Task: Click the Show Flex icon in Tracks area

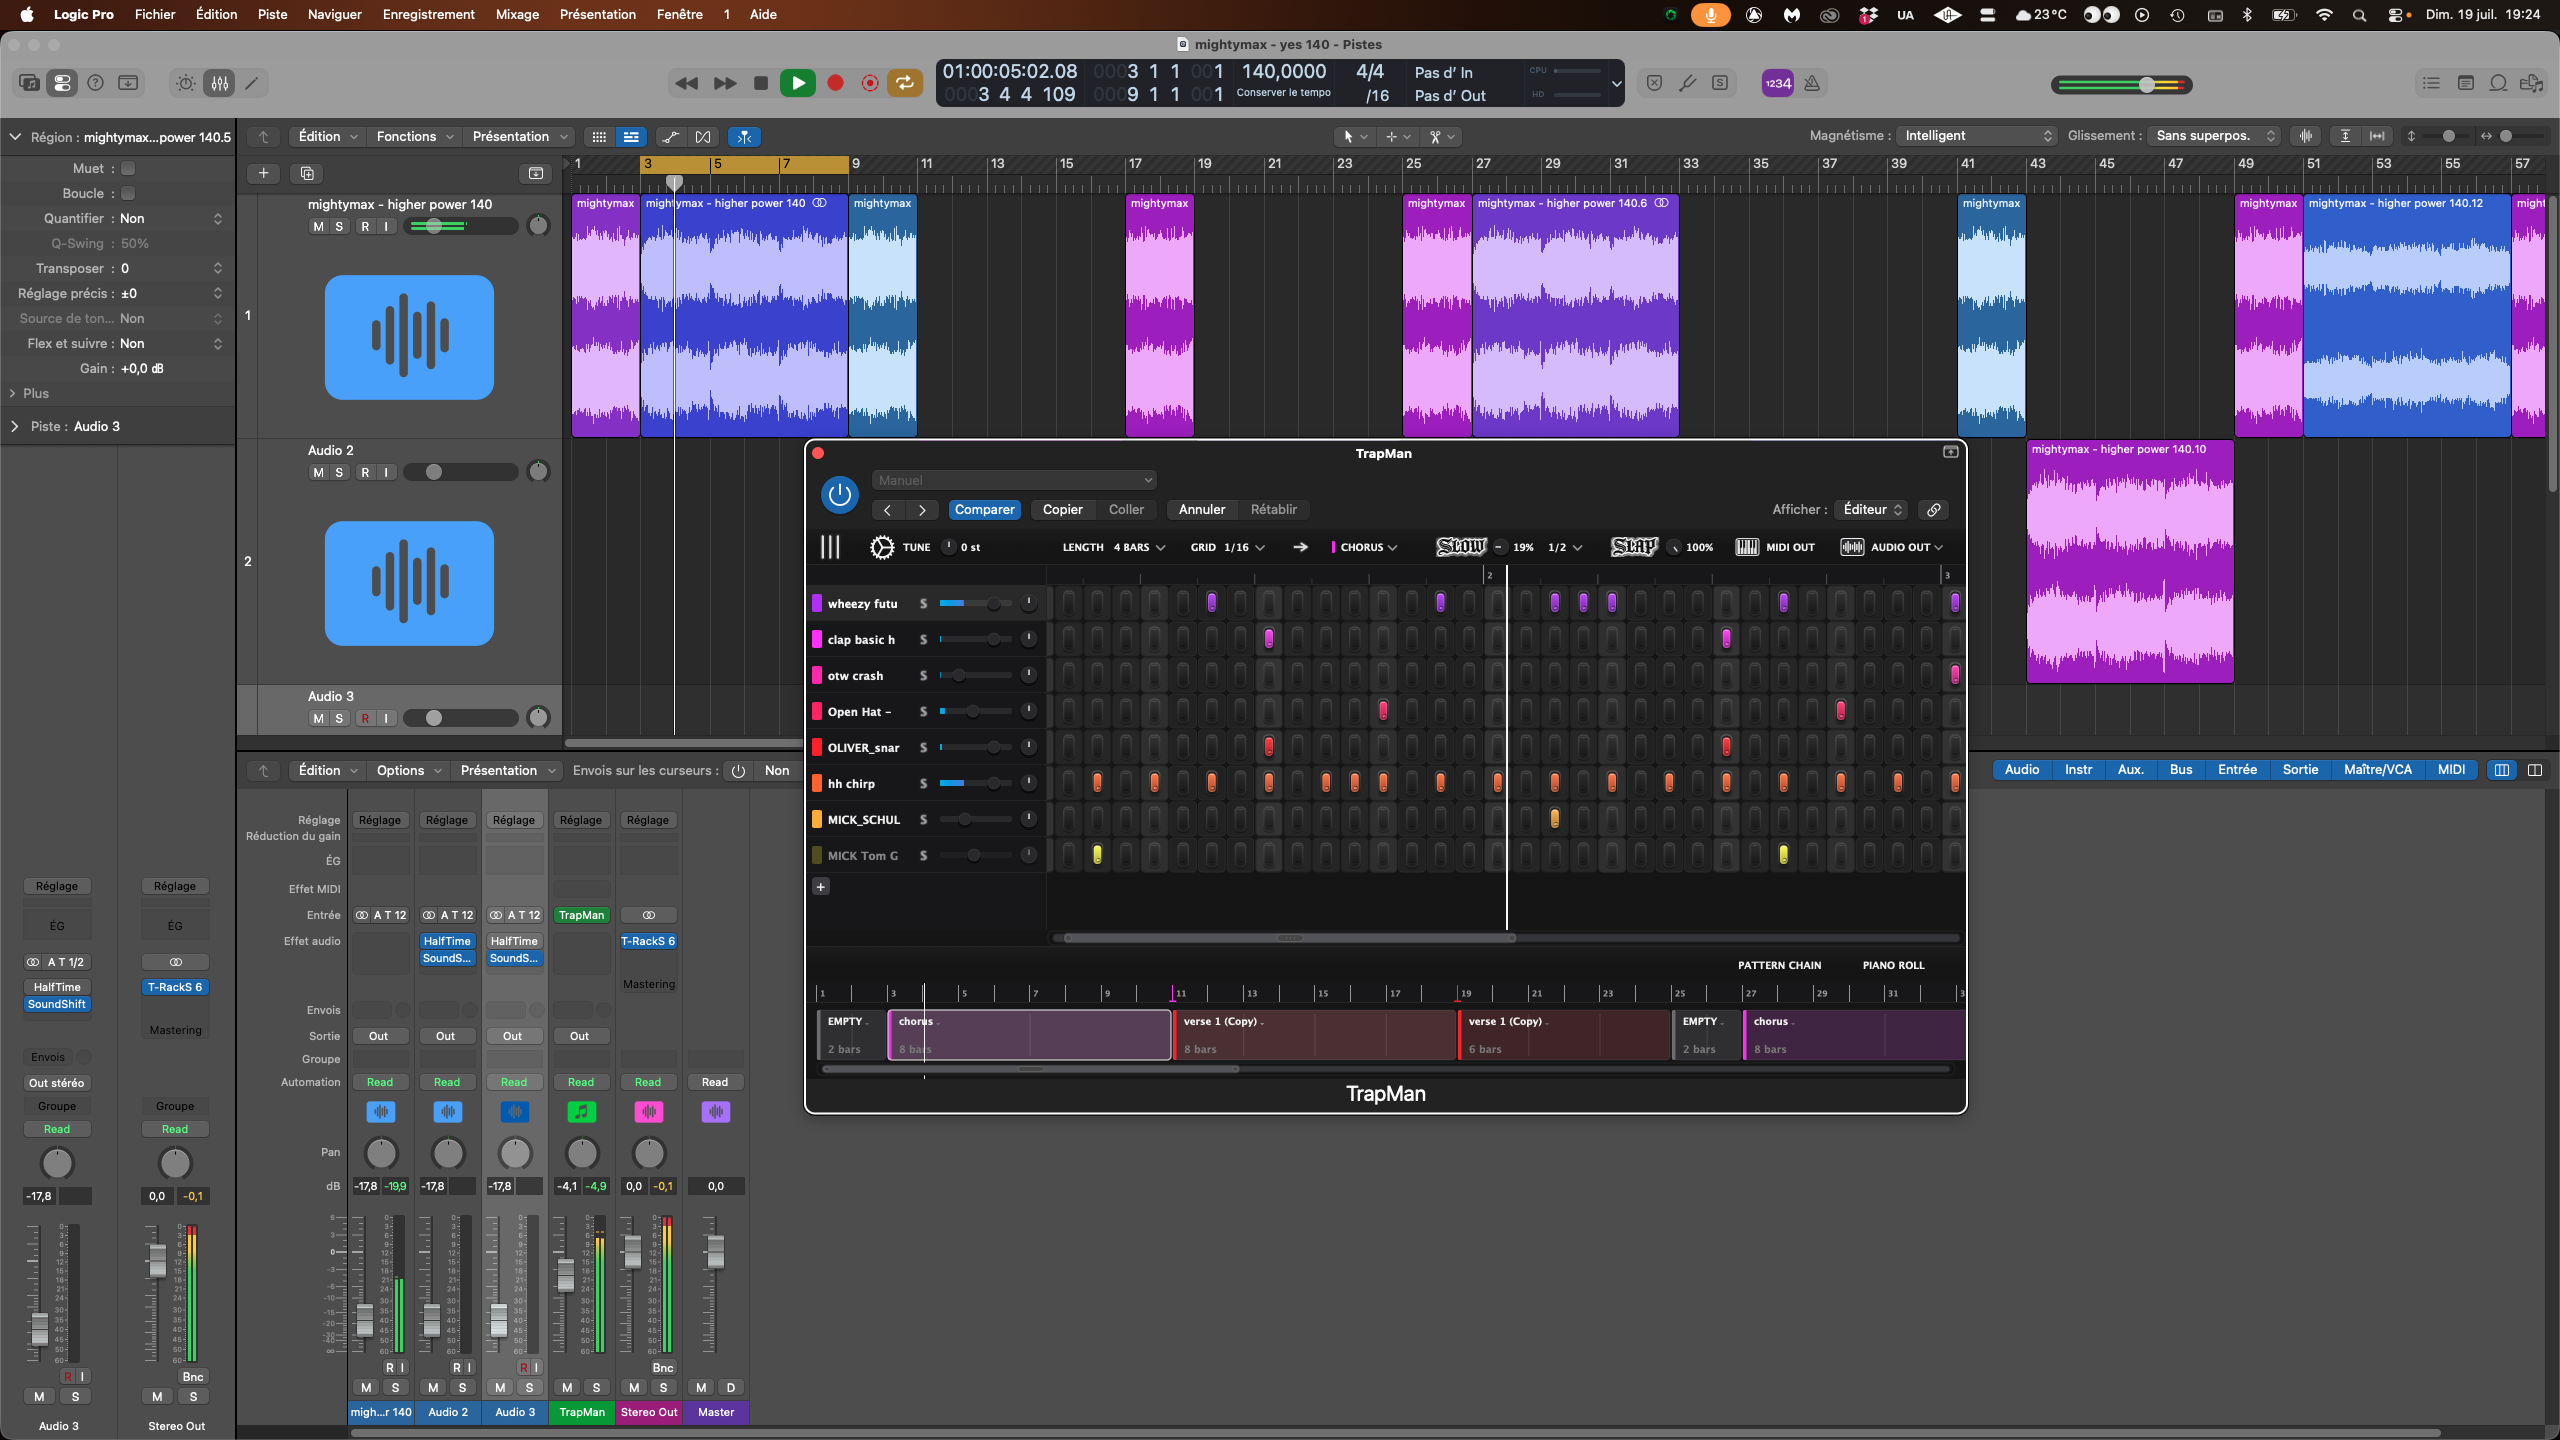Action: 703,137
